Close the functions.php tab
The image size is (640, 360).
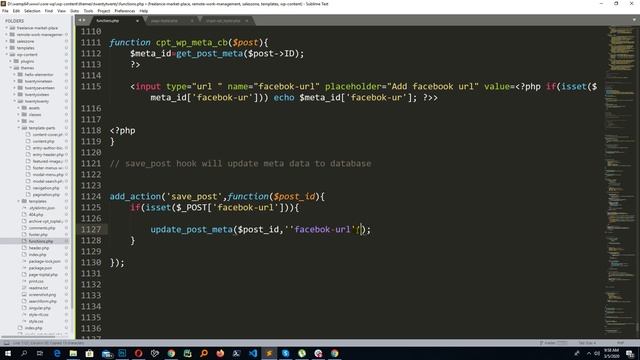click(137, 20)
